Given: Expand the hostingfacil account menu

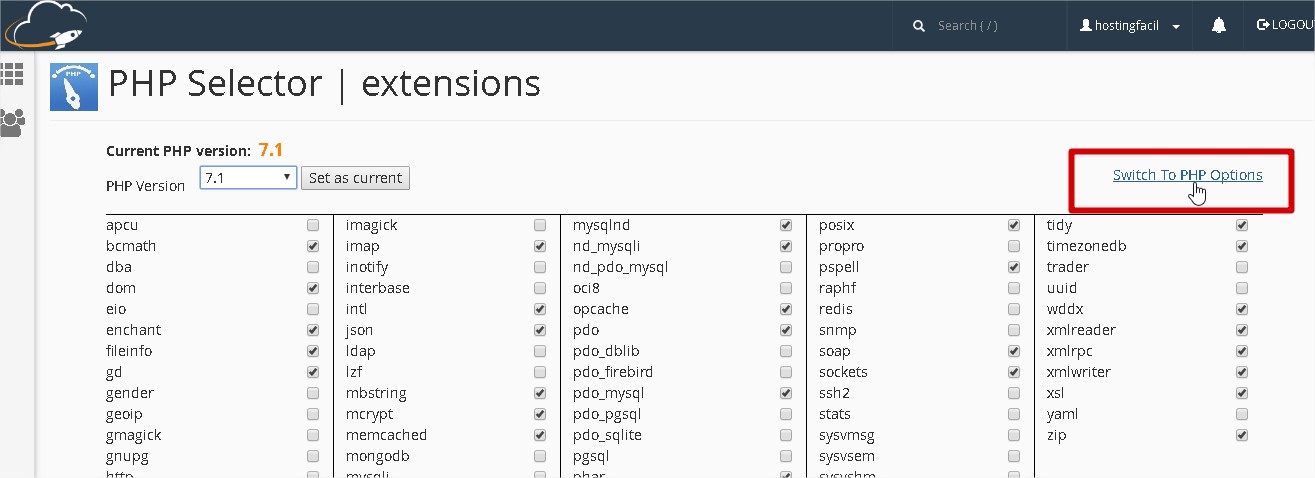Looking at the screenshot, I should [1176, 27].
